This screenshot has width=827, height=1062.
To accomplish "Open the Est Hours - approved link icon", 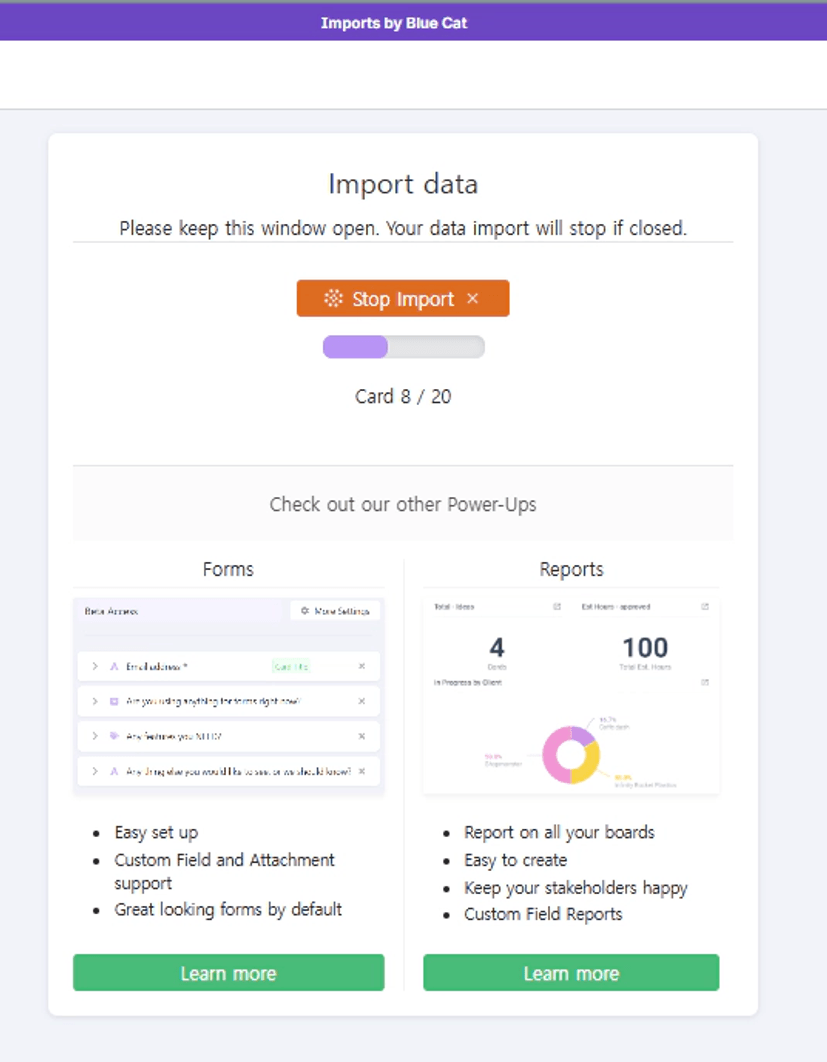I will (x=705, y=607).
